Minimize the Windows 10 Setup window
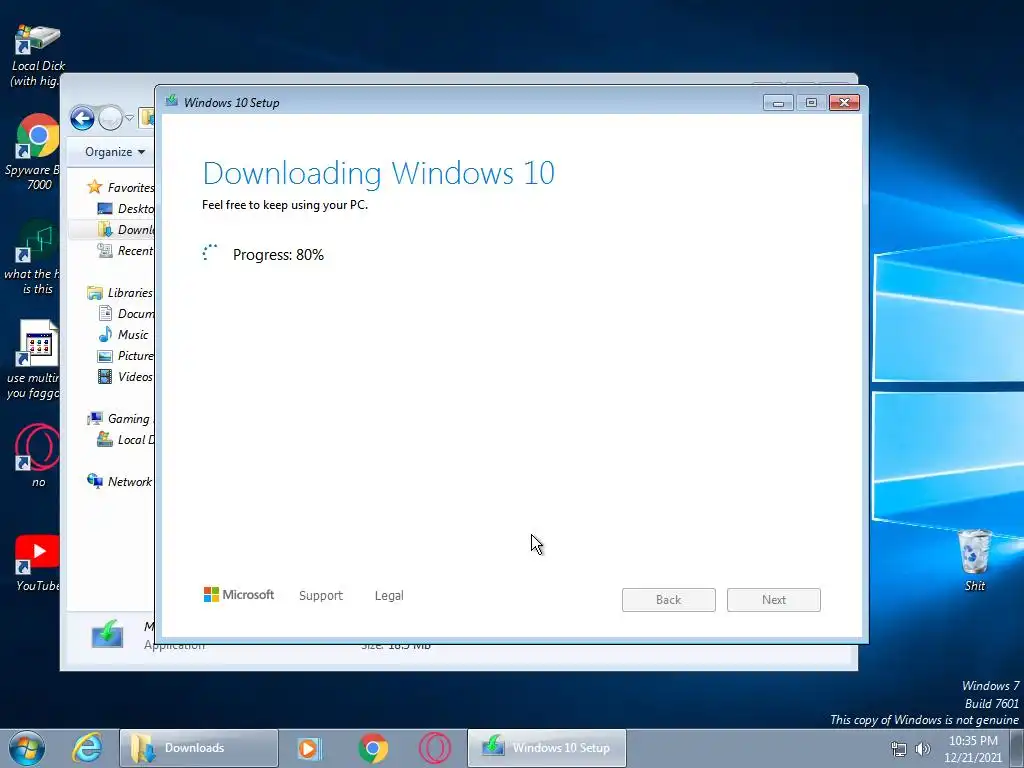The width and height of the screenshot is (1024, 768). 778,103
